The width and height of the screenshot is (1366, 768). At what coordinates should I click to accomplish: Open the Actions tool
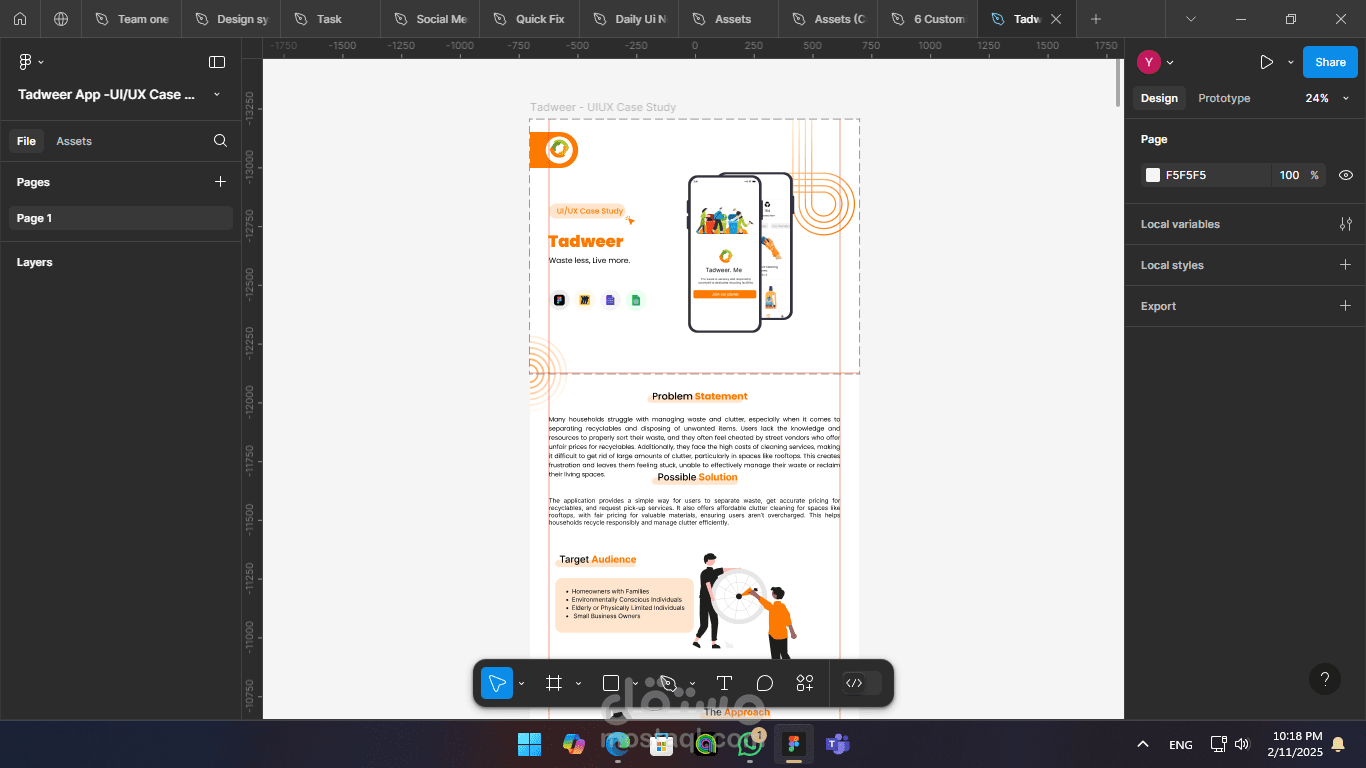pos(805,683)
